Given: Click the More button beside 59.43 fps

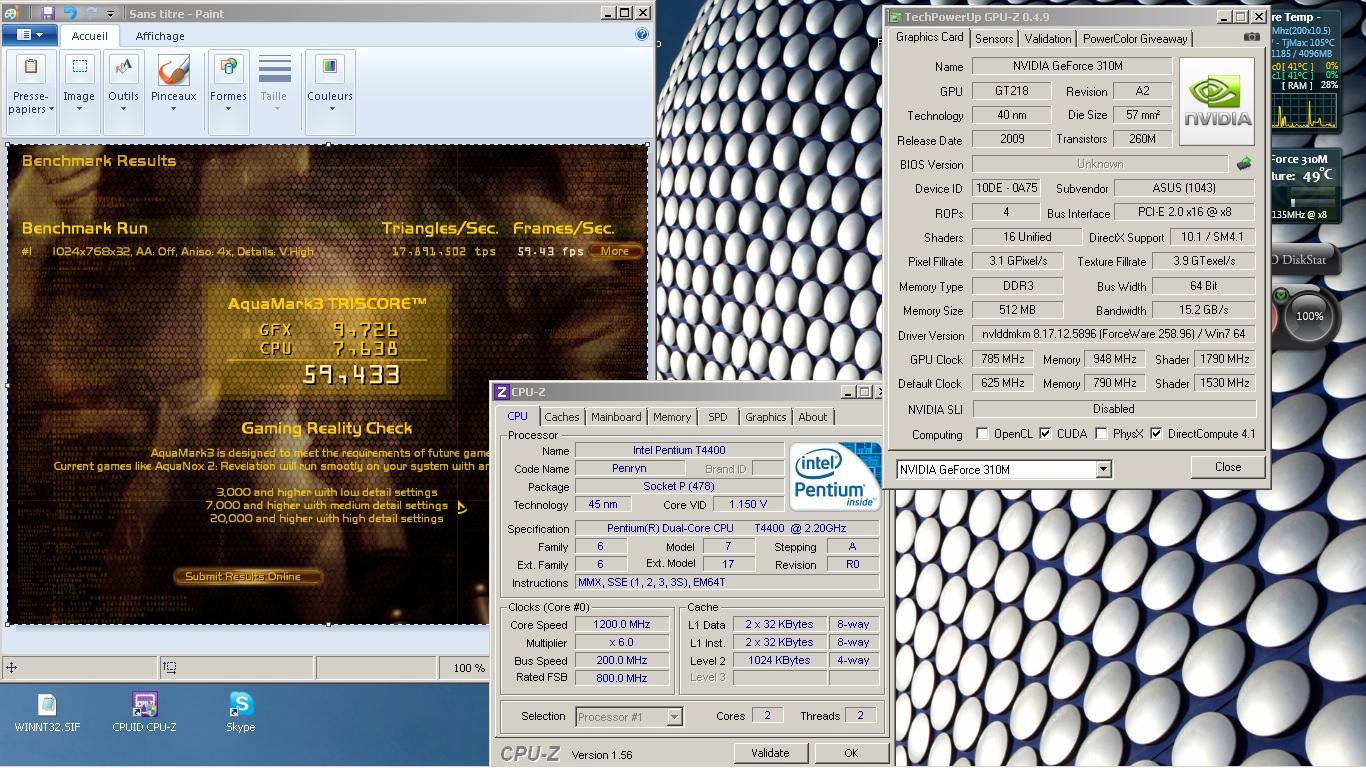Looking at the screenshot, I should click(x=615, y=251).
